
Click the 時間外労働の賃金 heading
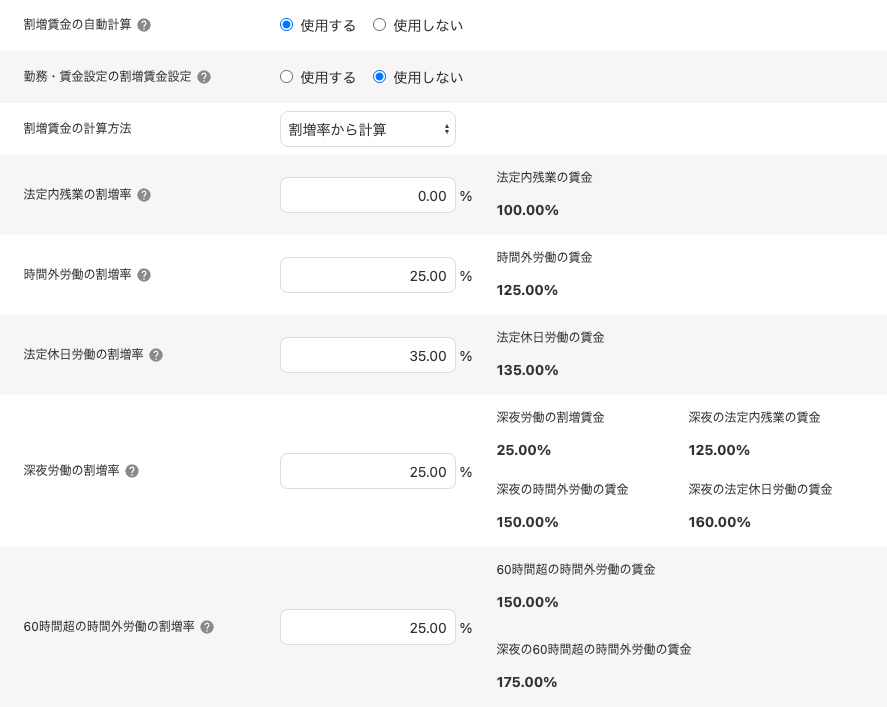click(544, 257)
